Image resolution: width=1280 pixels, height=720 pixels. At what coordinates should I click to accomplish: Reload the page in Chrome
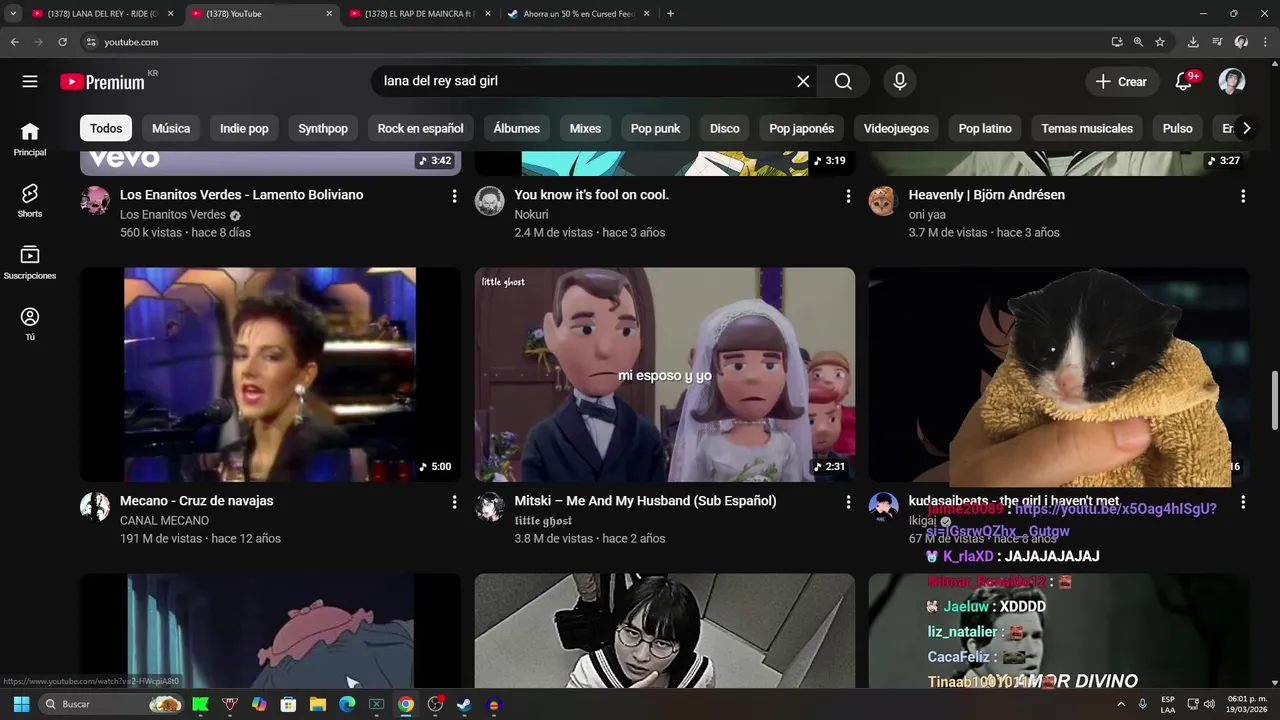click(62, 42)
